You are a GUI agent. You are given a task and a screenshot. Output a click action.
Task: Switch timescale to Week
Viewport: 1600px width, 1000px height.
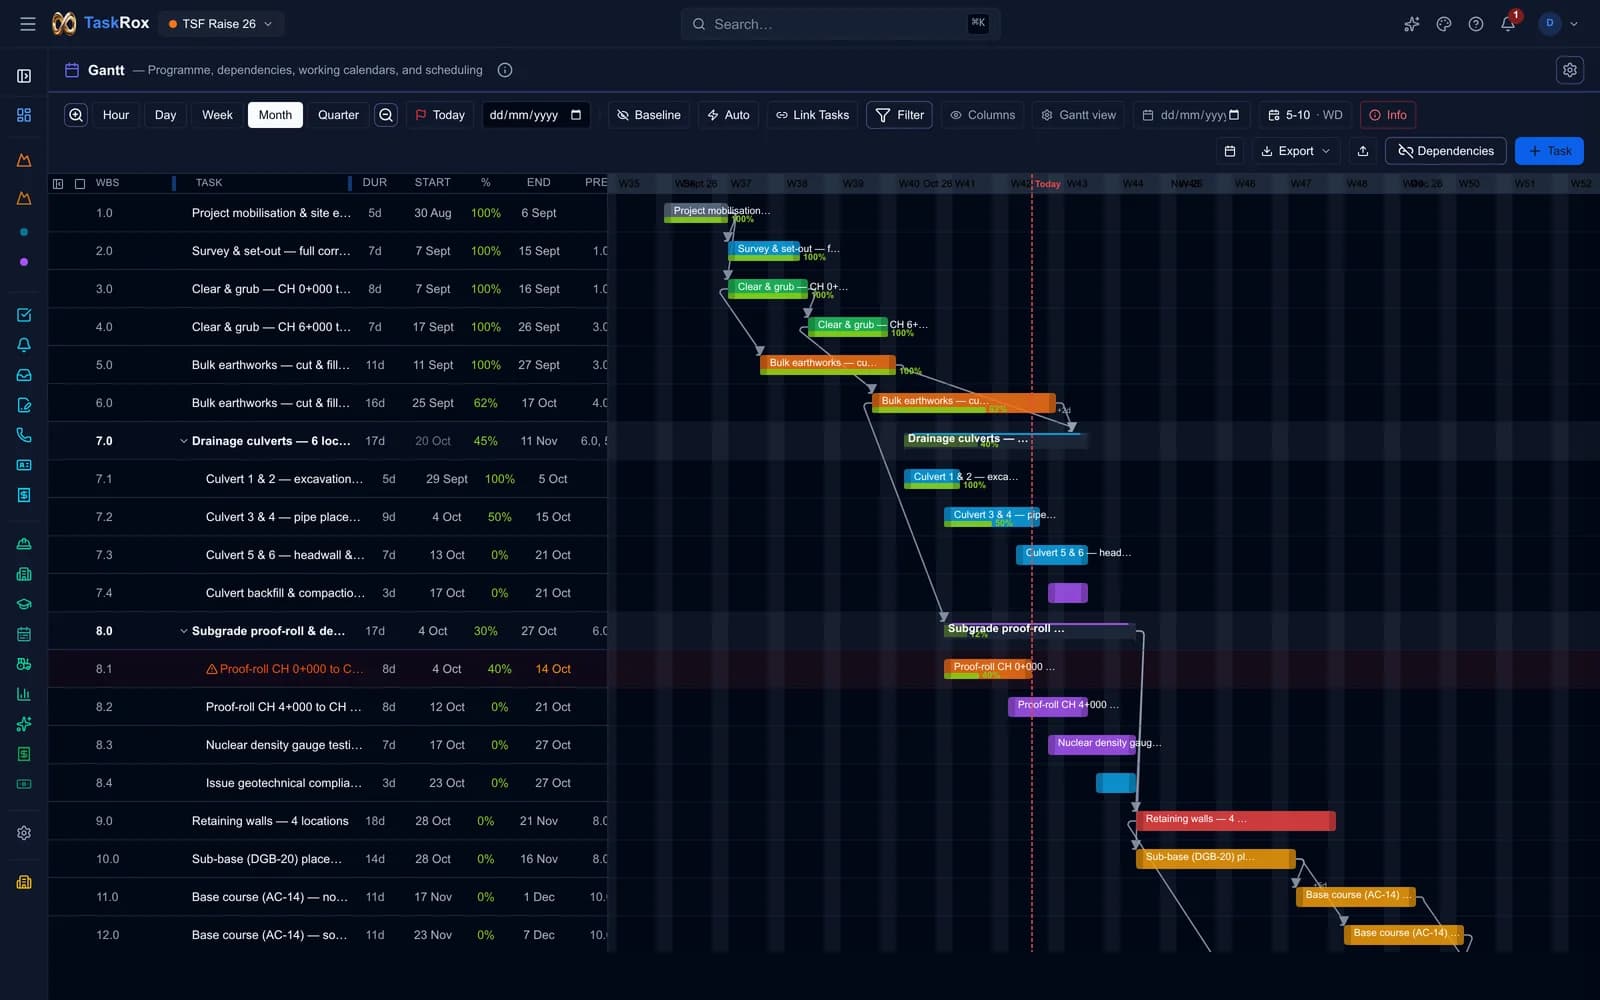pyautogui.click(x=217, y=115)
